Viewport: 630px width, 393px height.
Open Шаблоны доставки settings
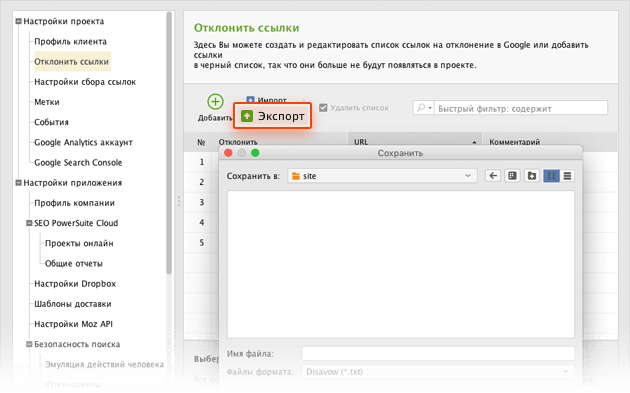click(73, 304)
